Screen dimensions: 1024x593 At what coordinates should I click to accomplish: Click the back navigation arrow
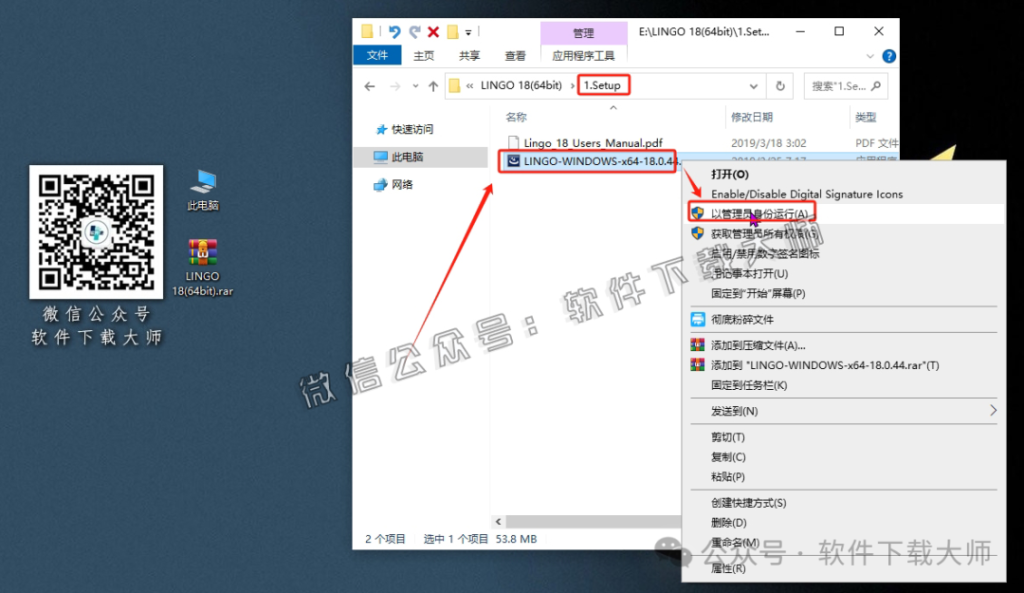[x=370, y=85]
